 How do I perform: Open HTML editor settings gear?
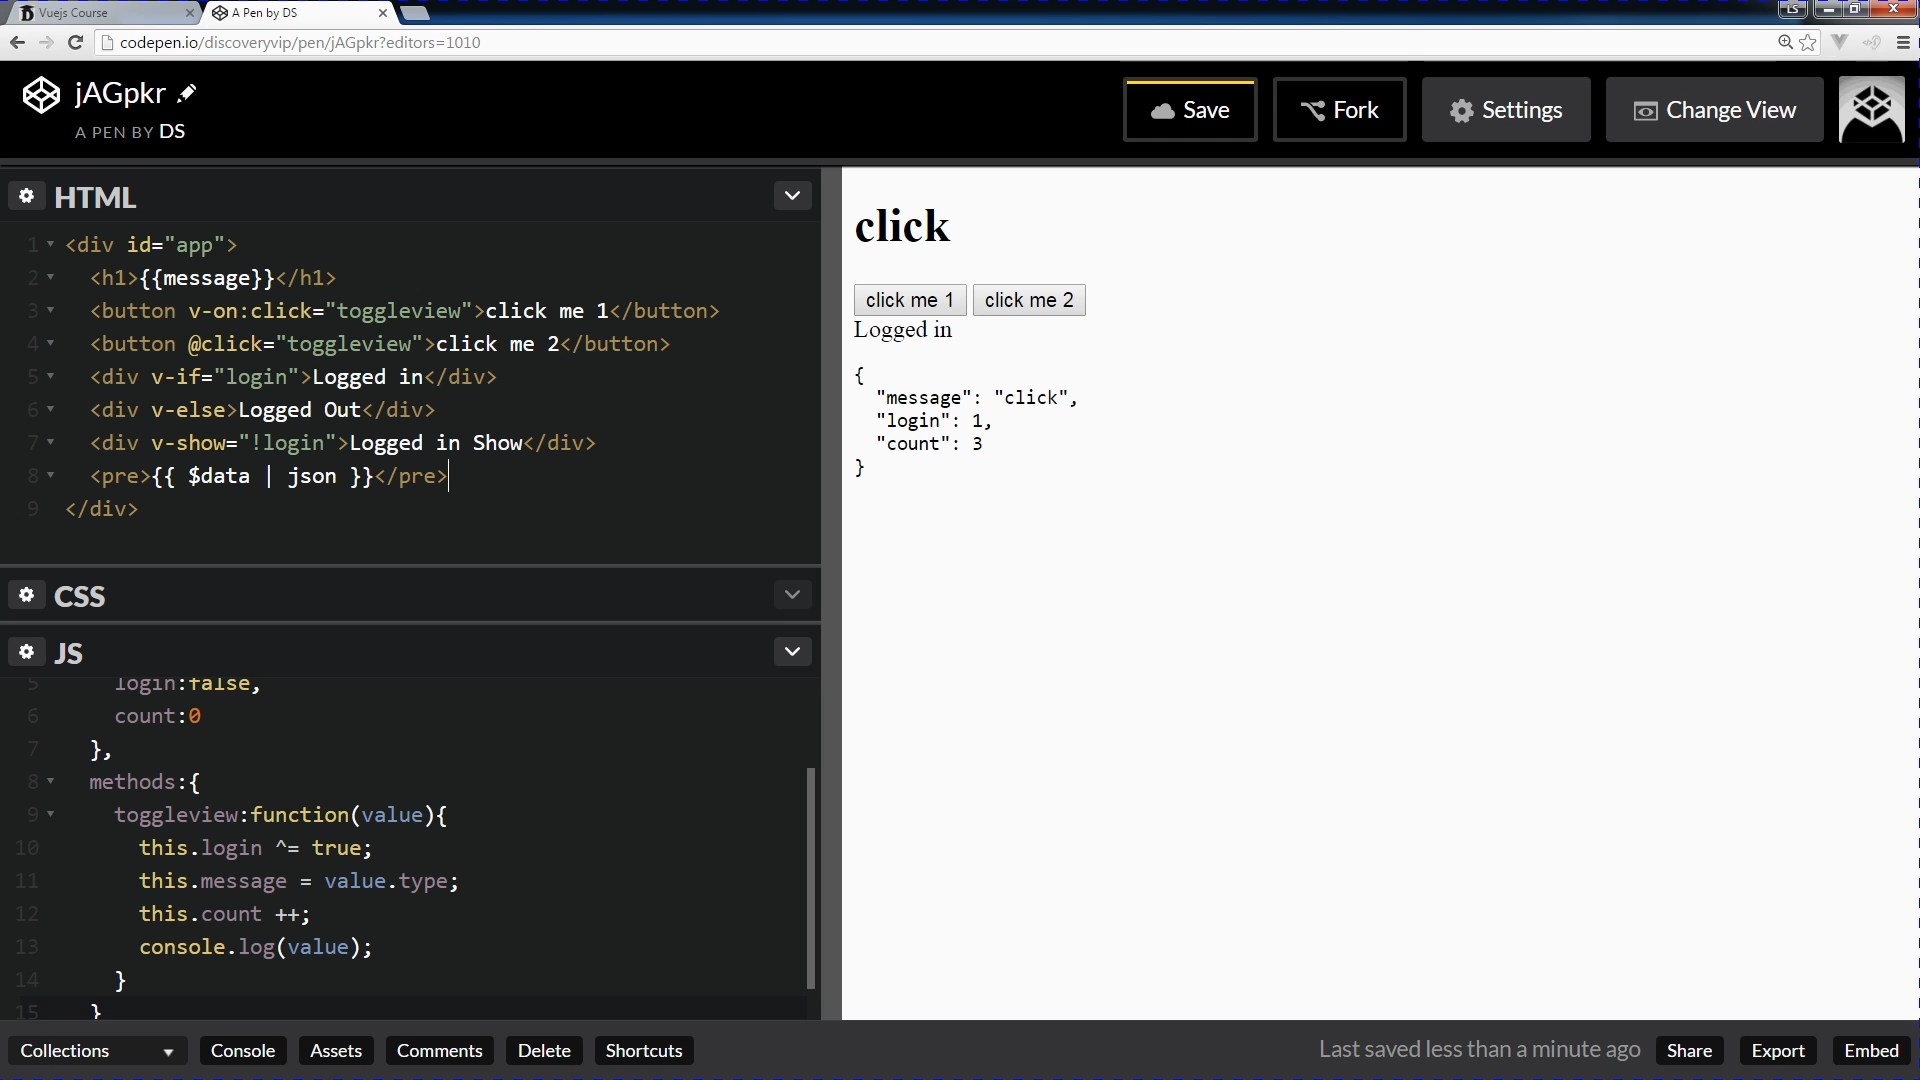(x=27, y=196)
